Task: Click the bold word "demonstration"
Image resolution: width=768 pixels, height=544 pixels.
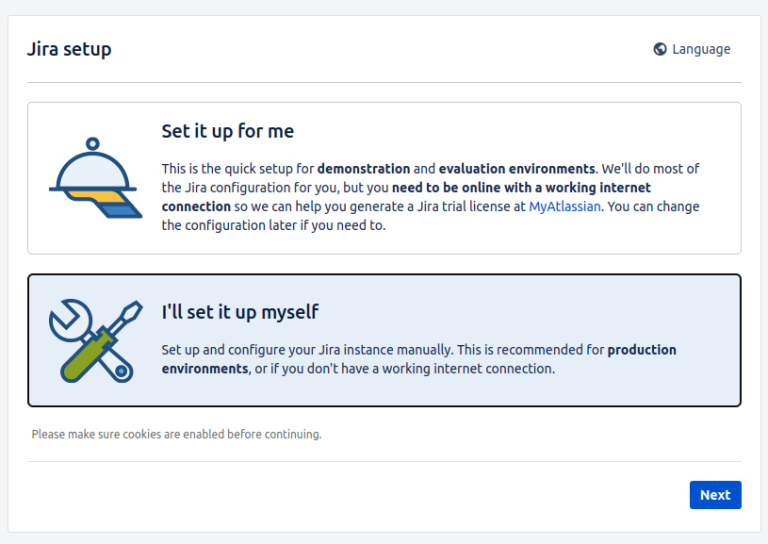Action: point(364,168)
